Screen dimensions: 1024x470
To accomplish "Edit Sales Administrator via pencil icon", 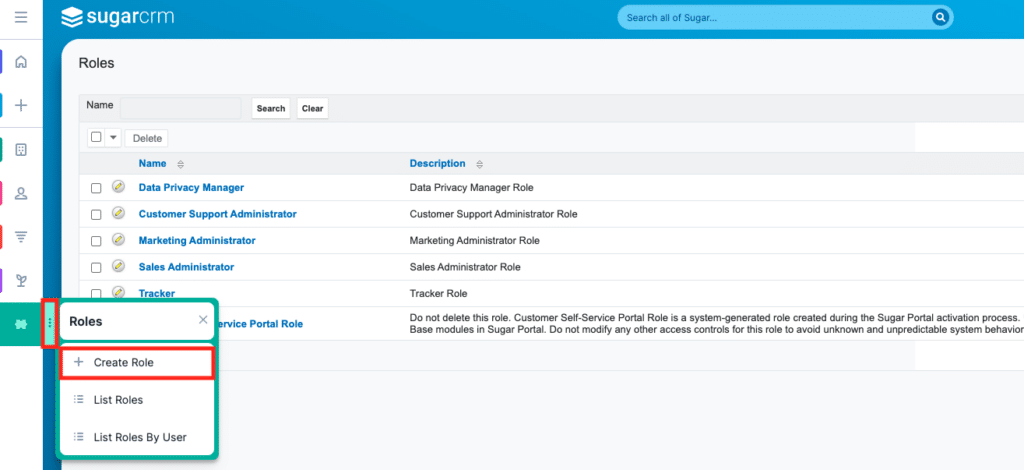I will tap(118, 266).
